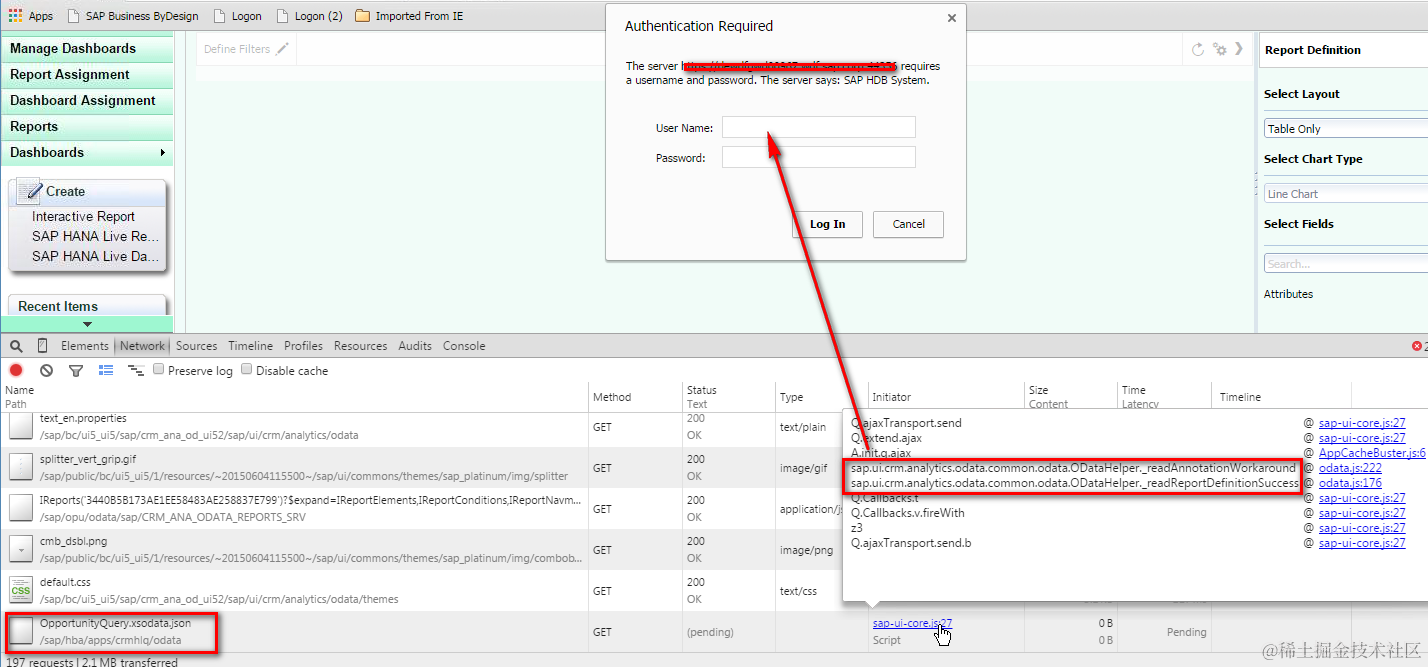Close the Authentication Required dialog

[951, 17]
